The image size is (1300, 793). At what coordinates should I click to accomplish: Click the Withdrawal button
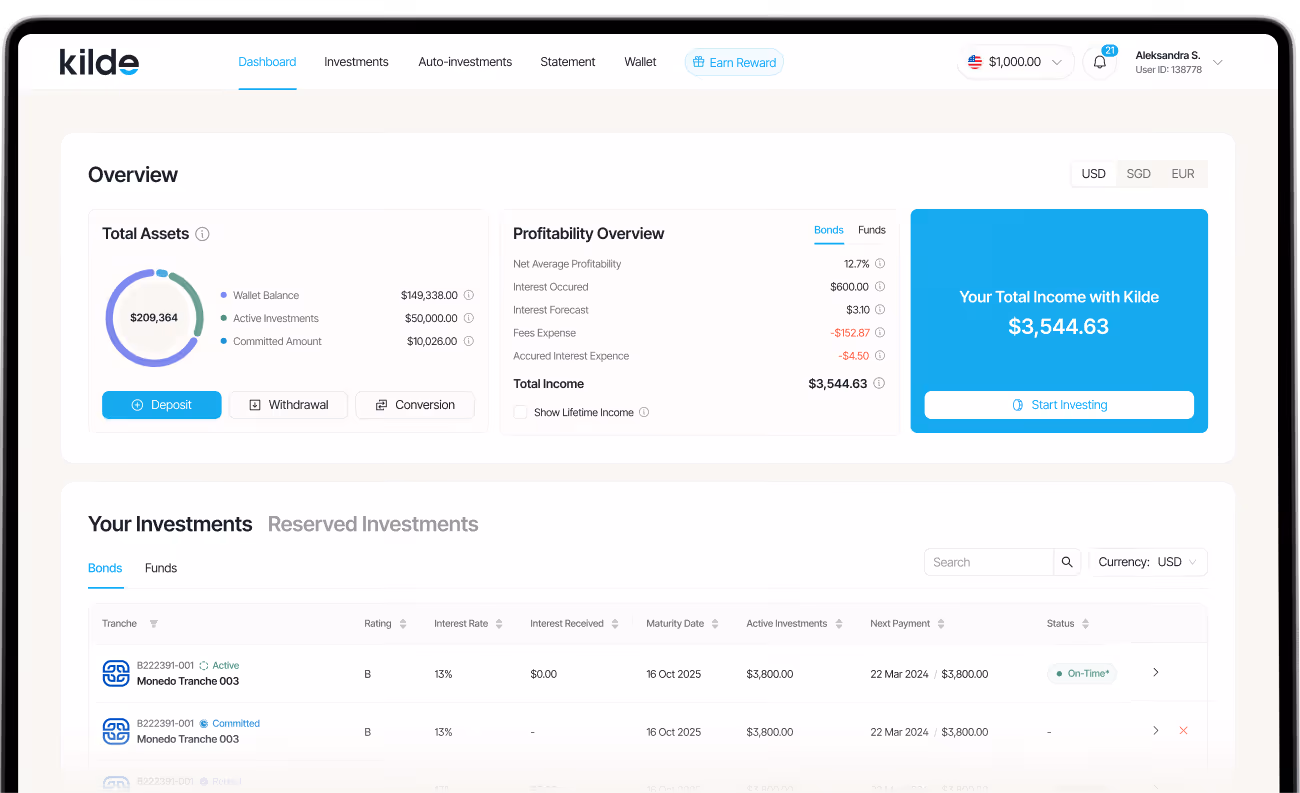[x=288, y=405]
